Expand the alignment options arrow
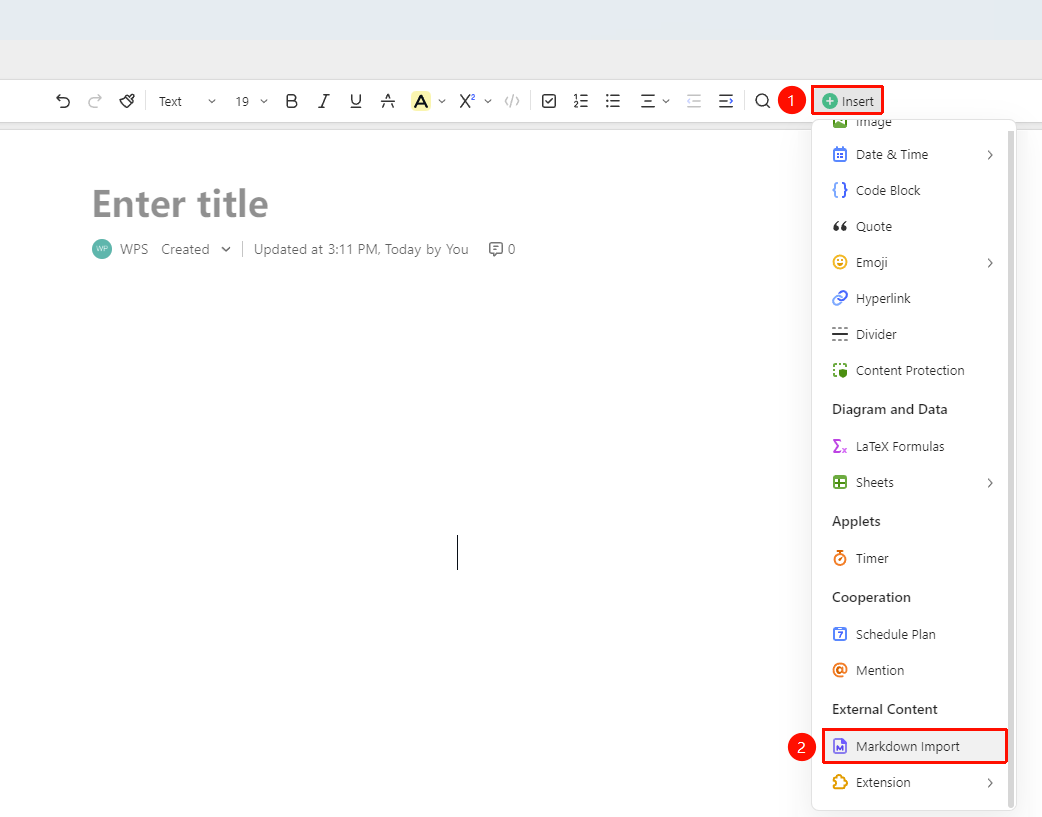The image size is (1042, 817). pyautogui.click(x=666, y=101)
